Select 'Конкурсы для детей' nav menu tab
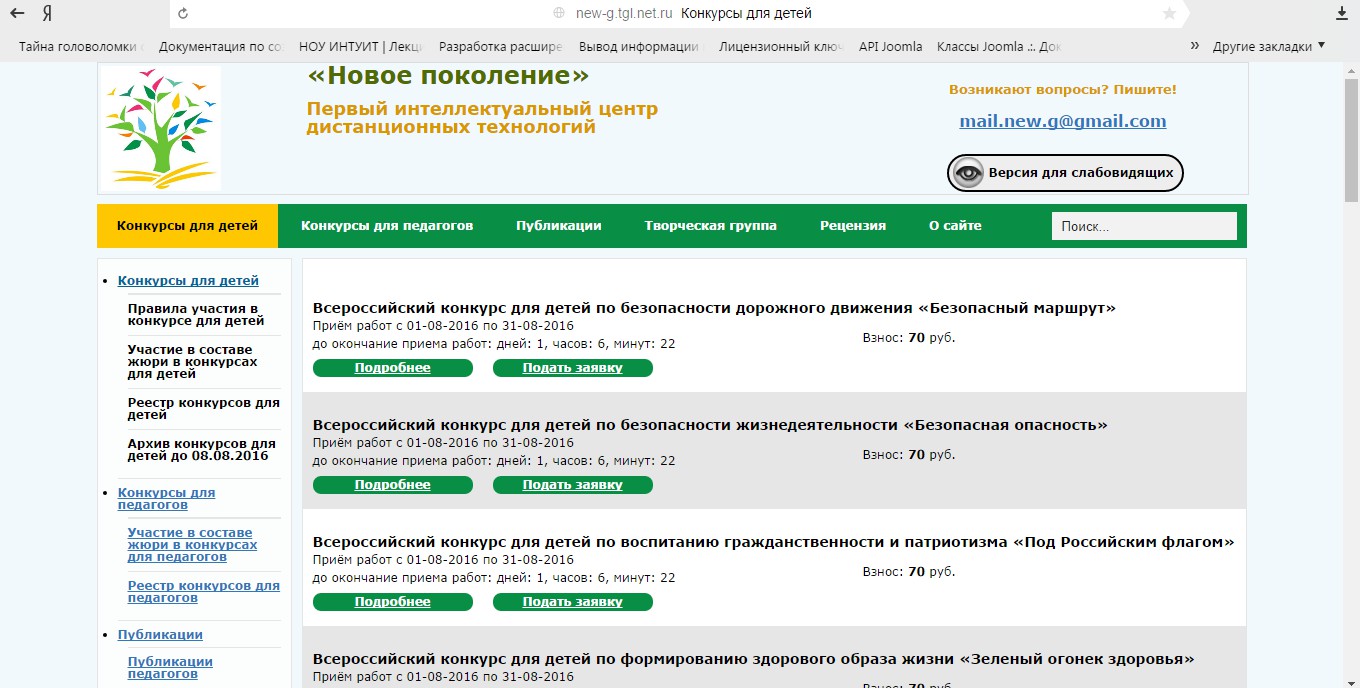The image size is (1360, 688). click(x=187, y=226)
